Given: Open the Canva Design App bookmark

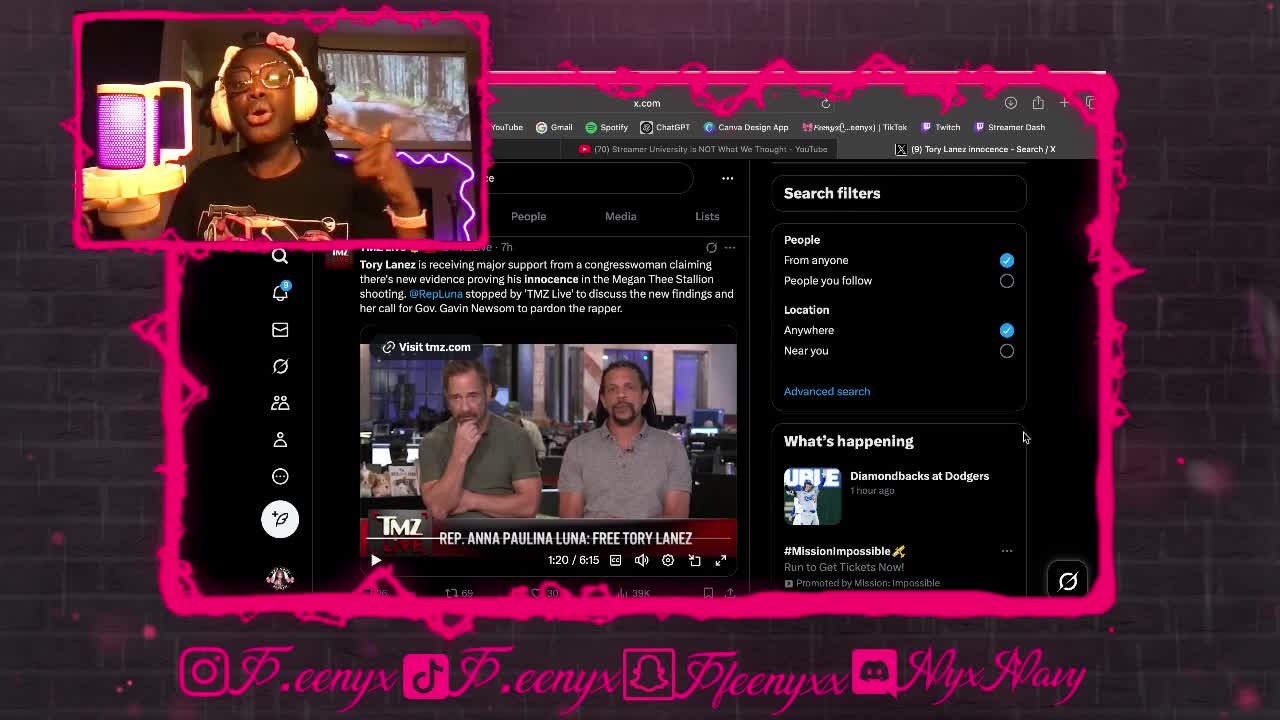Looking at the screenshot, I should [746, 127].
